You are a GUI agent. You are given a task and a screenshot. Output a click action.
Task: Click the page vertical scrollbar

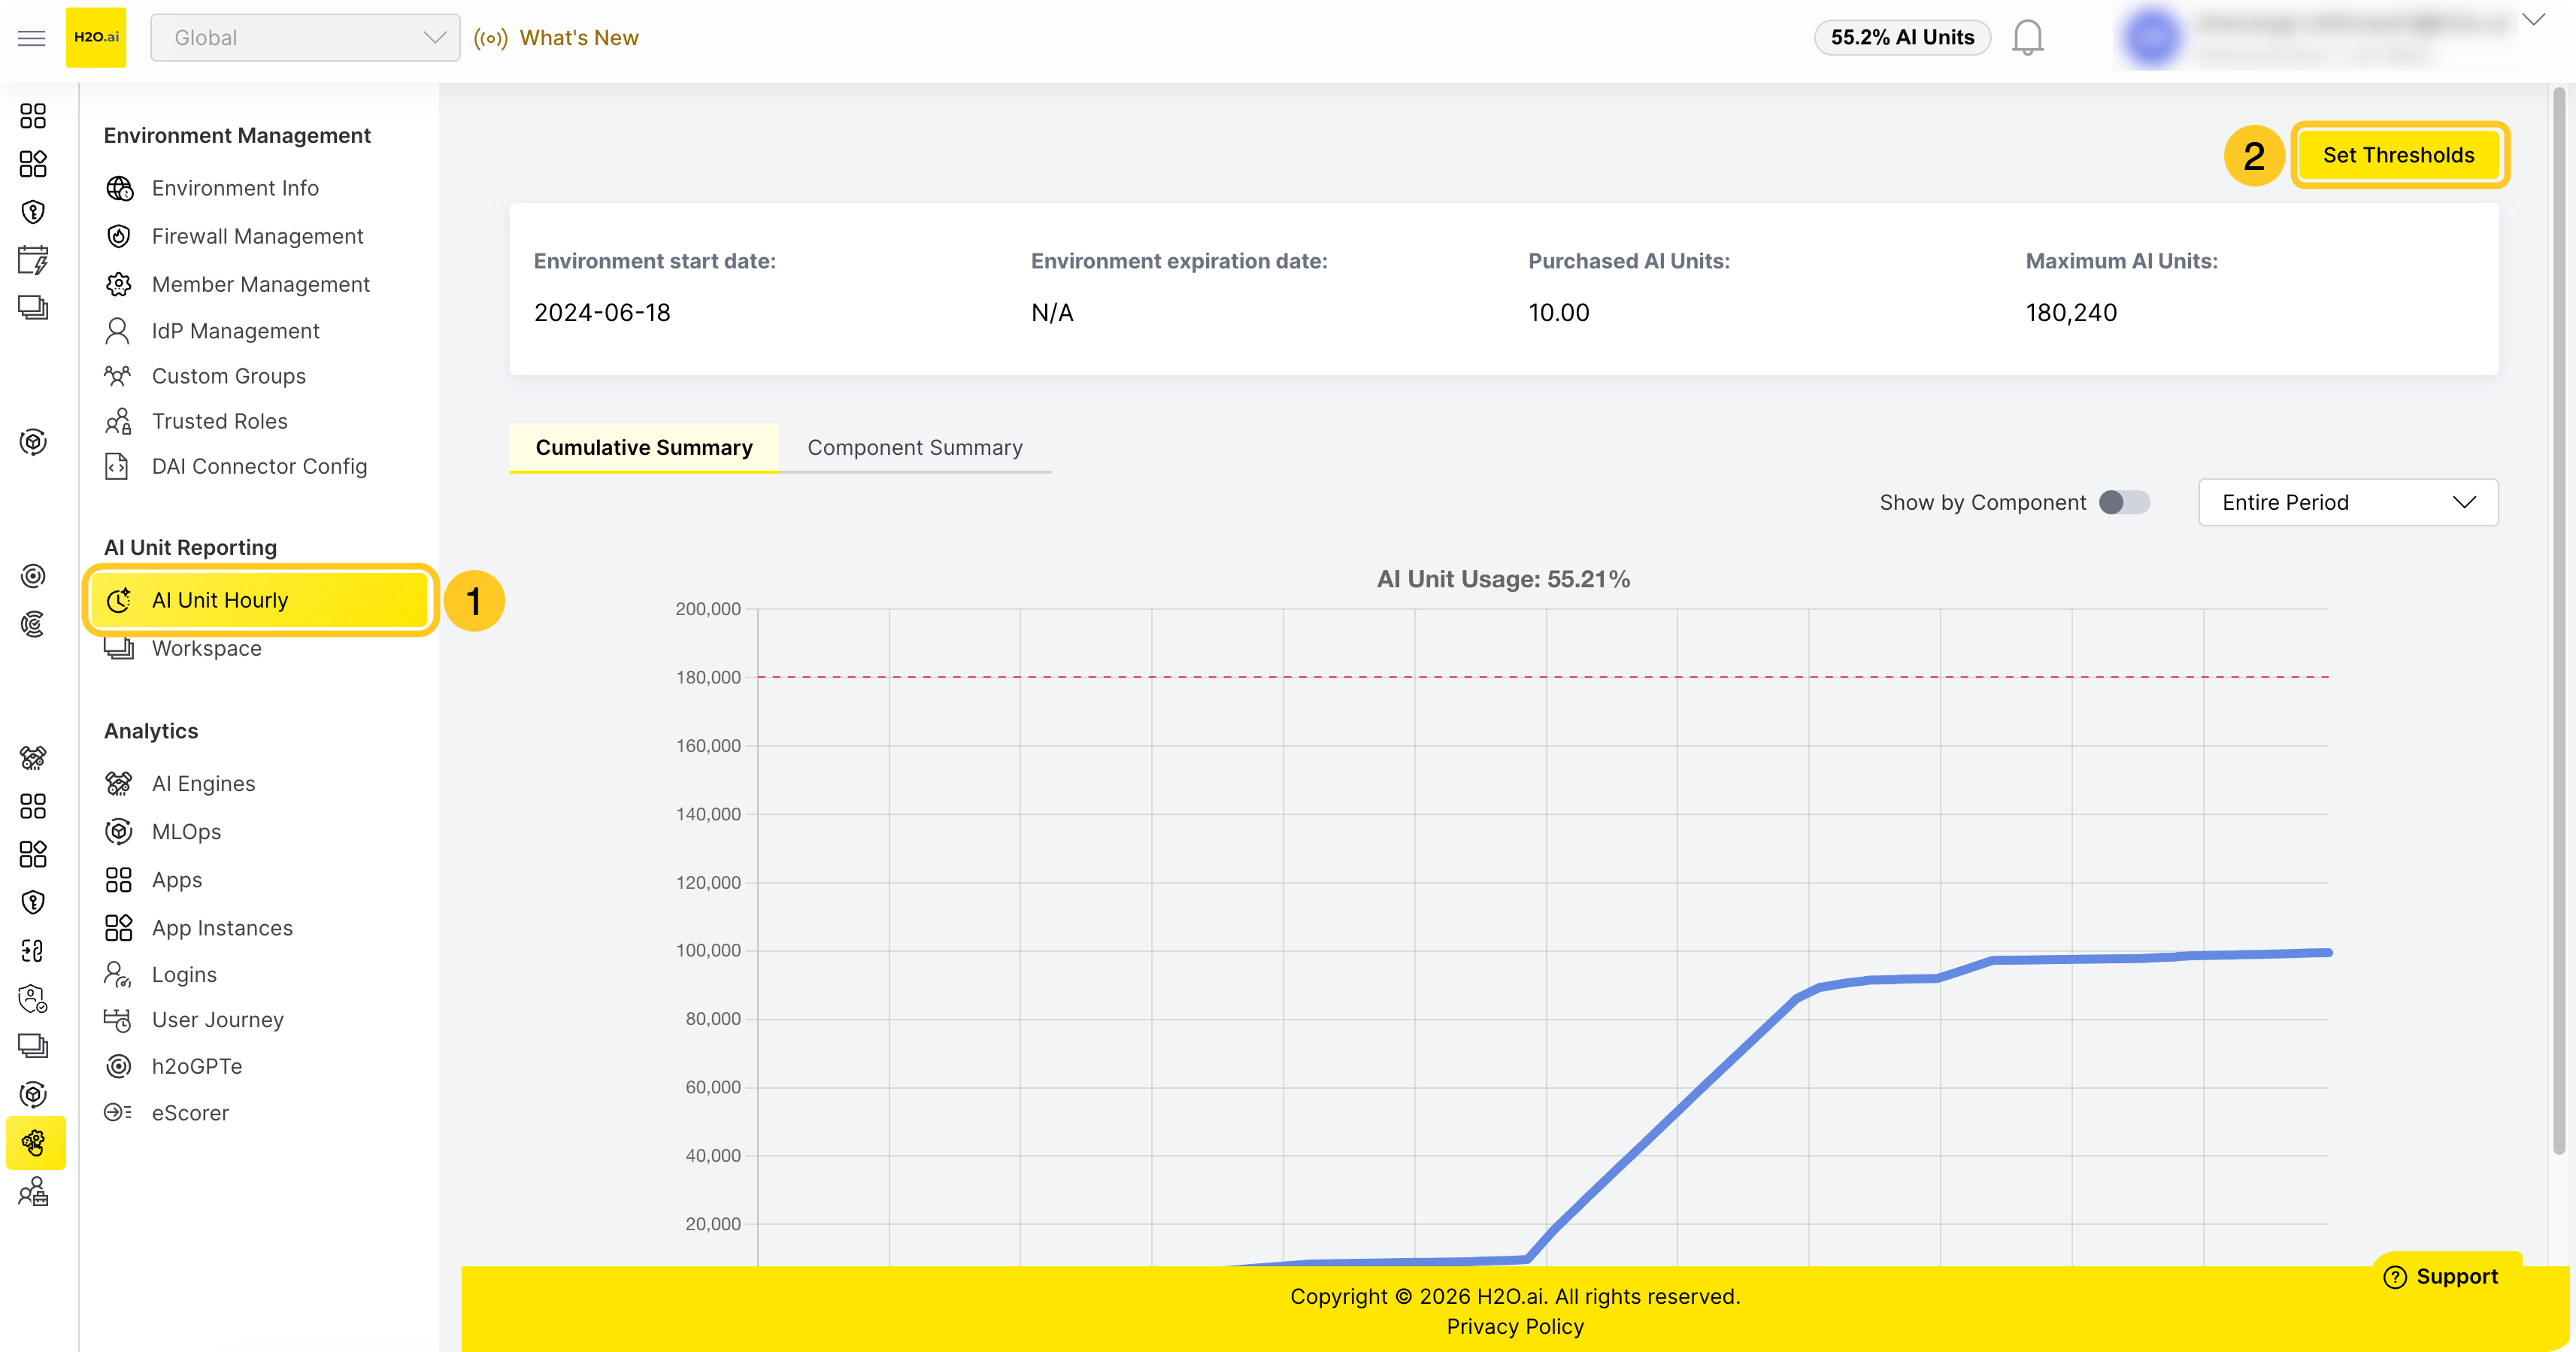click(x=2560, y=620)
